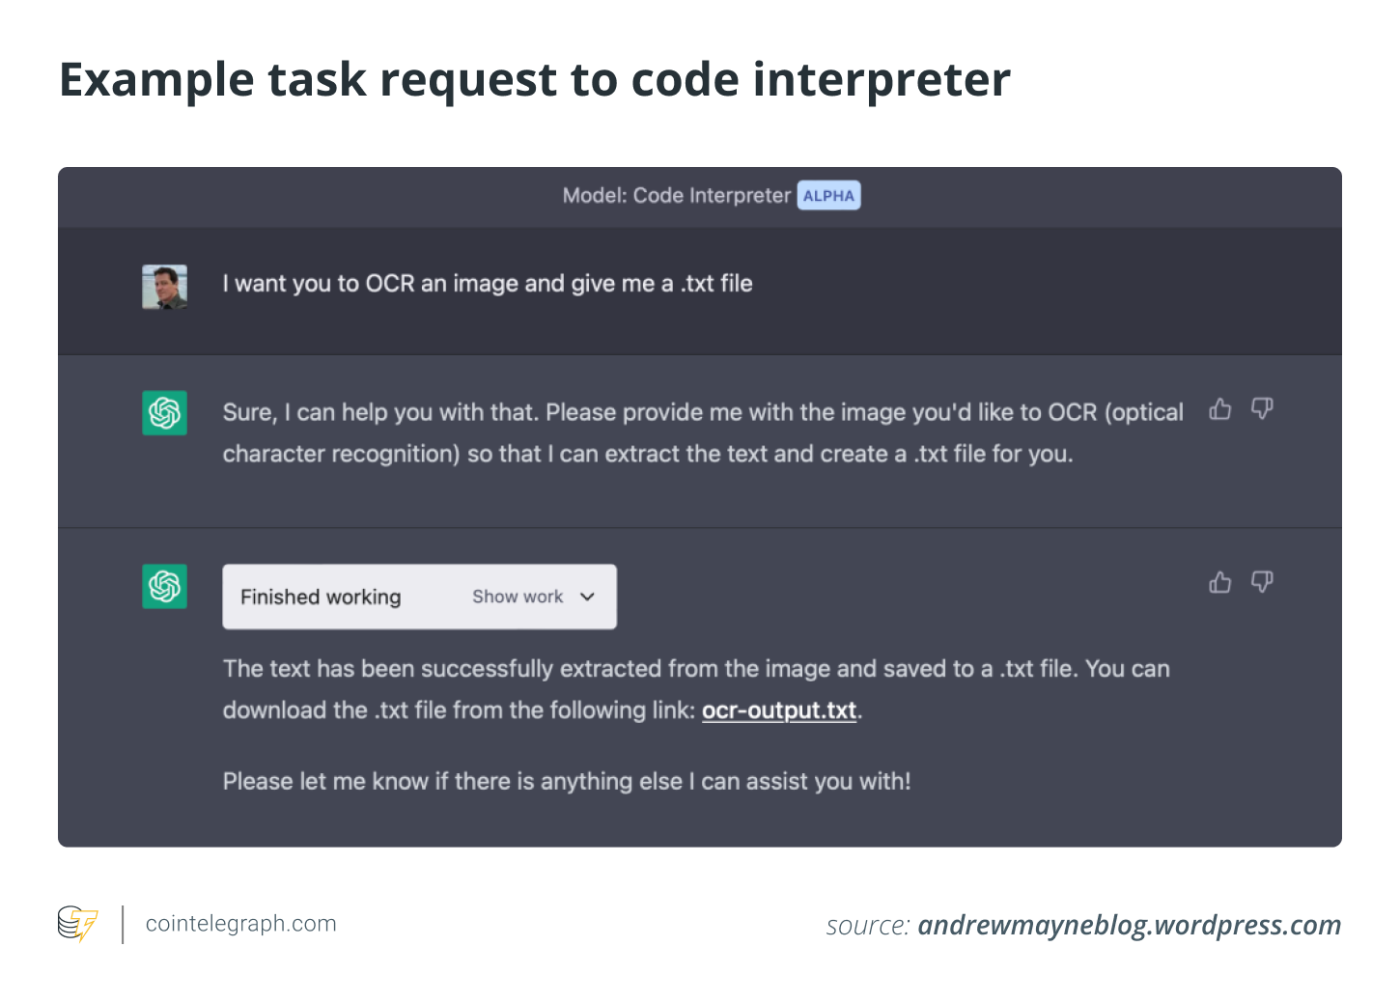The image size is (1400, 1002).
Task: Select the user's OCR request message
Action: point(487,284)
